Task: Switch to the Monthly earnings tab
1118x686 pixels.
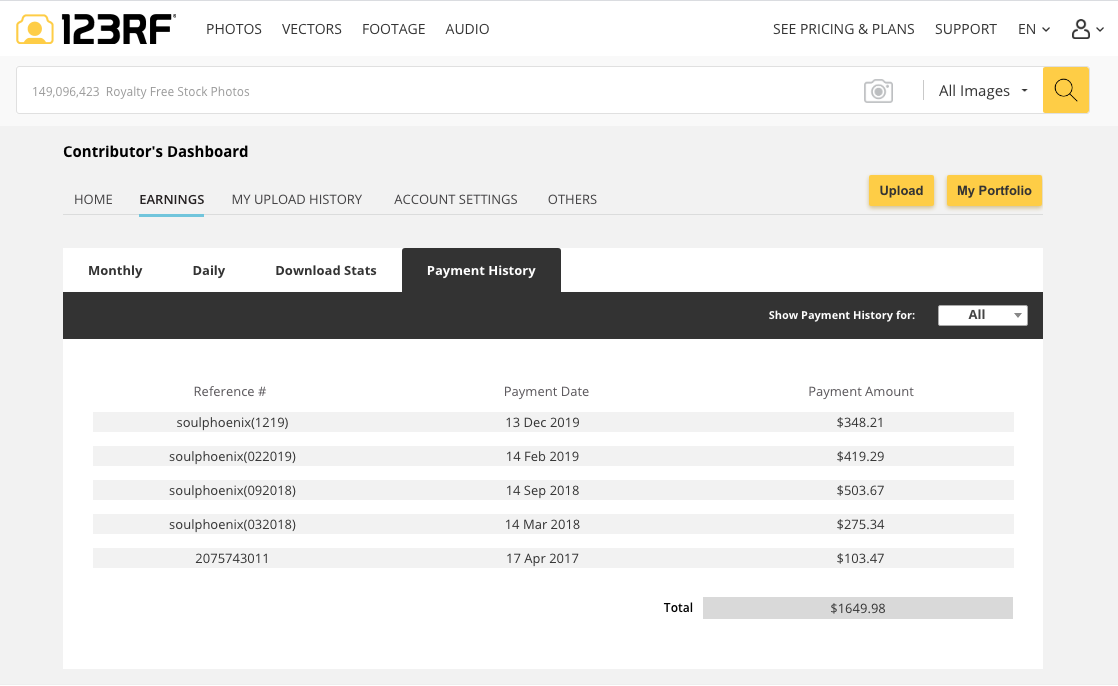Action: (x=115, y=270)
